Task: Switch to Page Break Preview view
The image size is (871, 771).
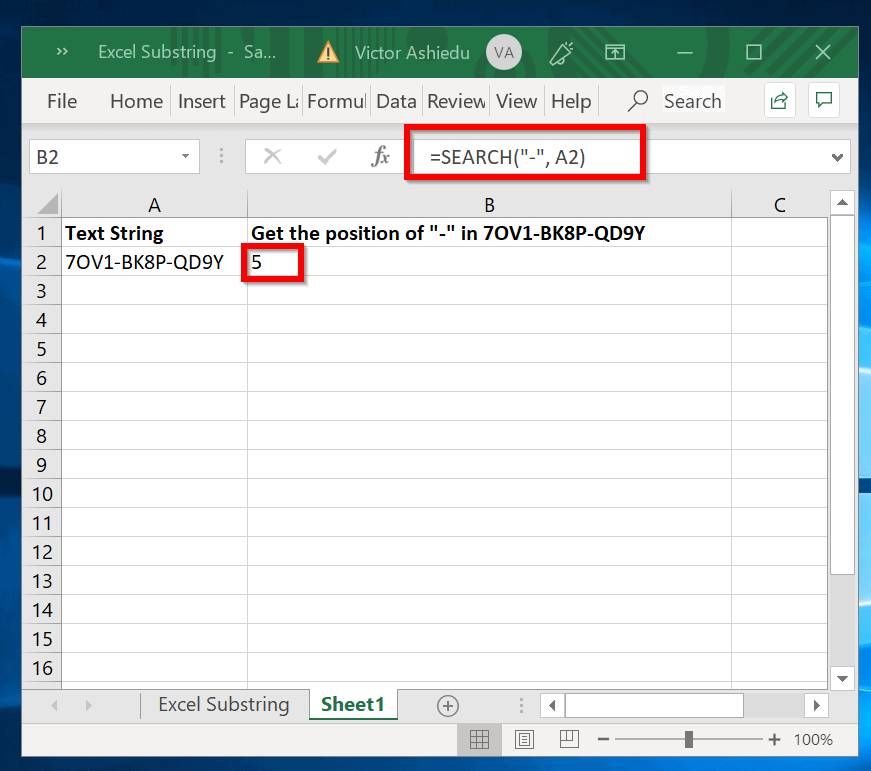Action: pos(569,739)
